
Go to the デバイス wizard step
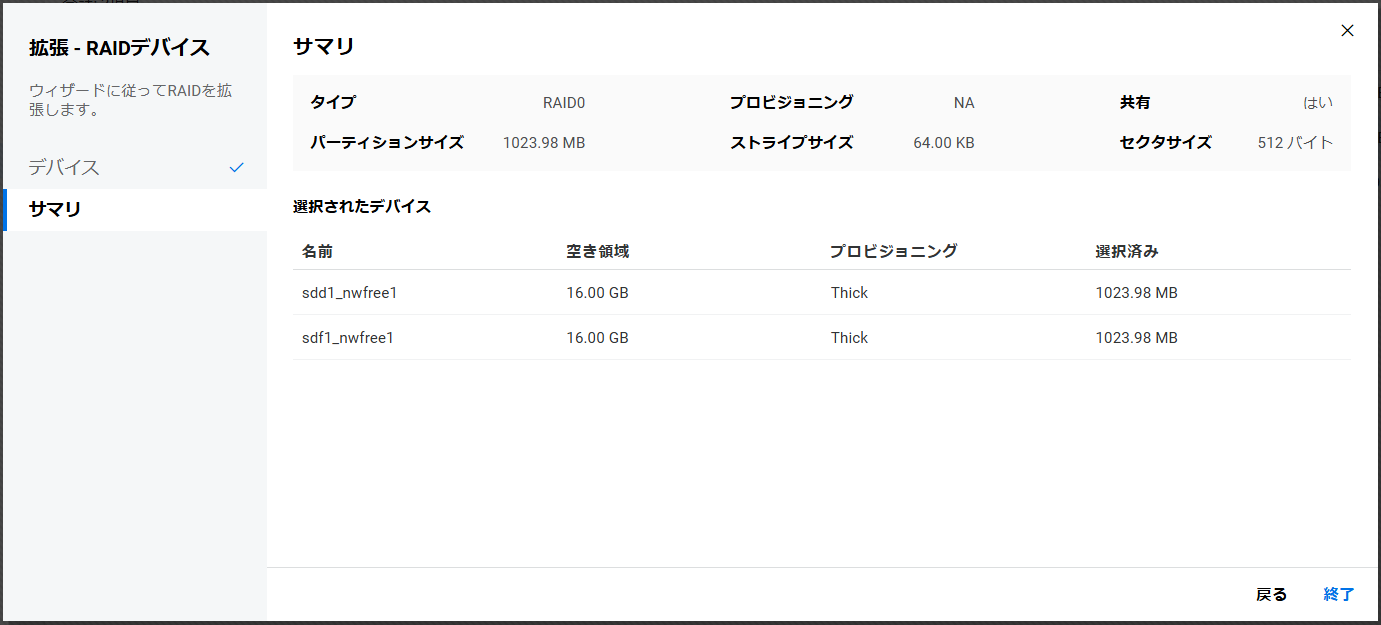(x=65, y=167)
